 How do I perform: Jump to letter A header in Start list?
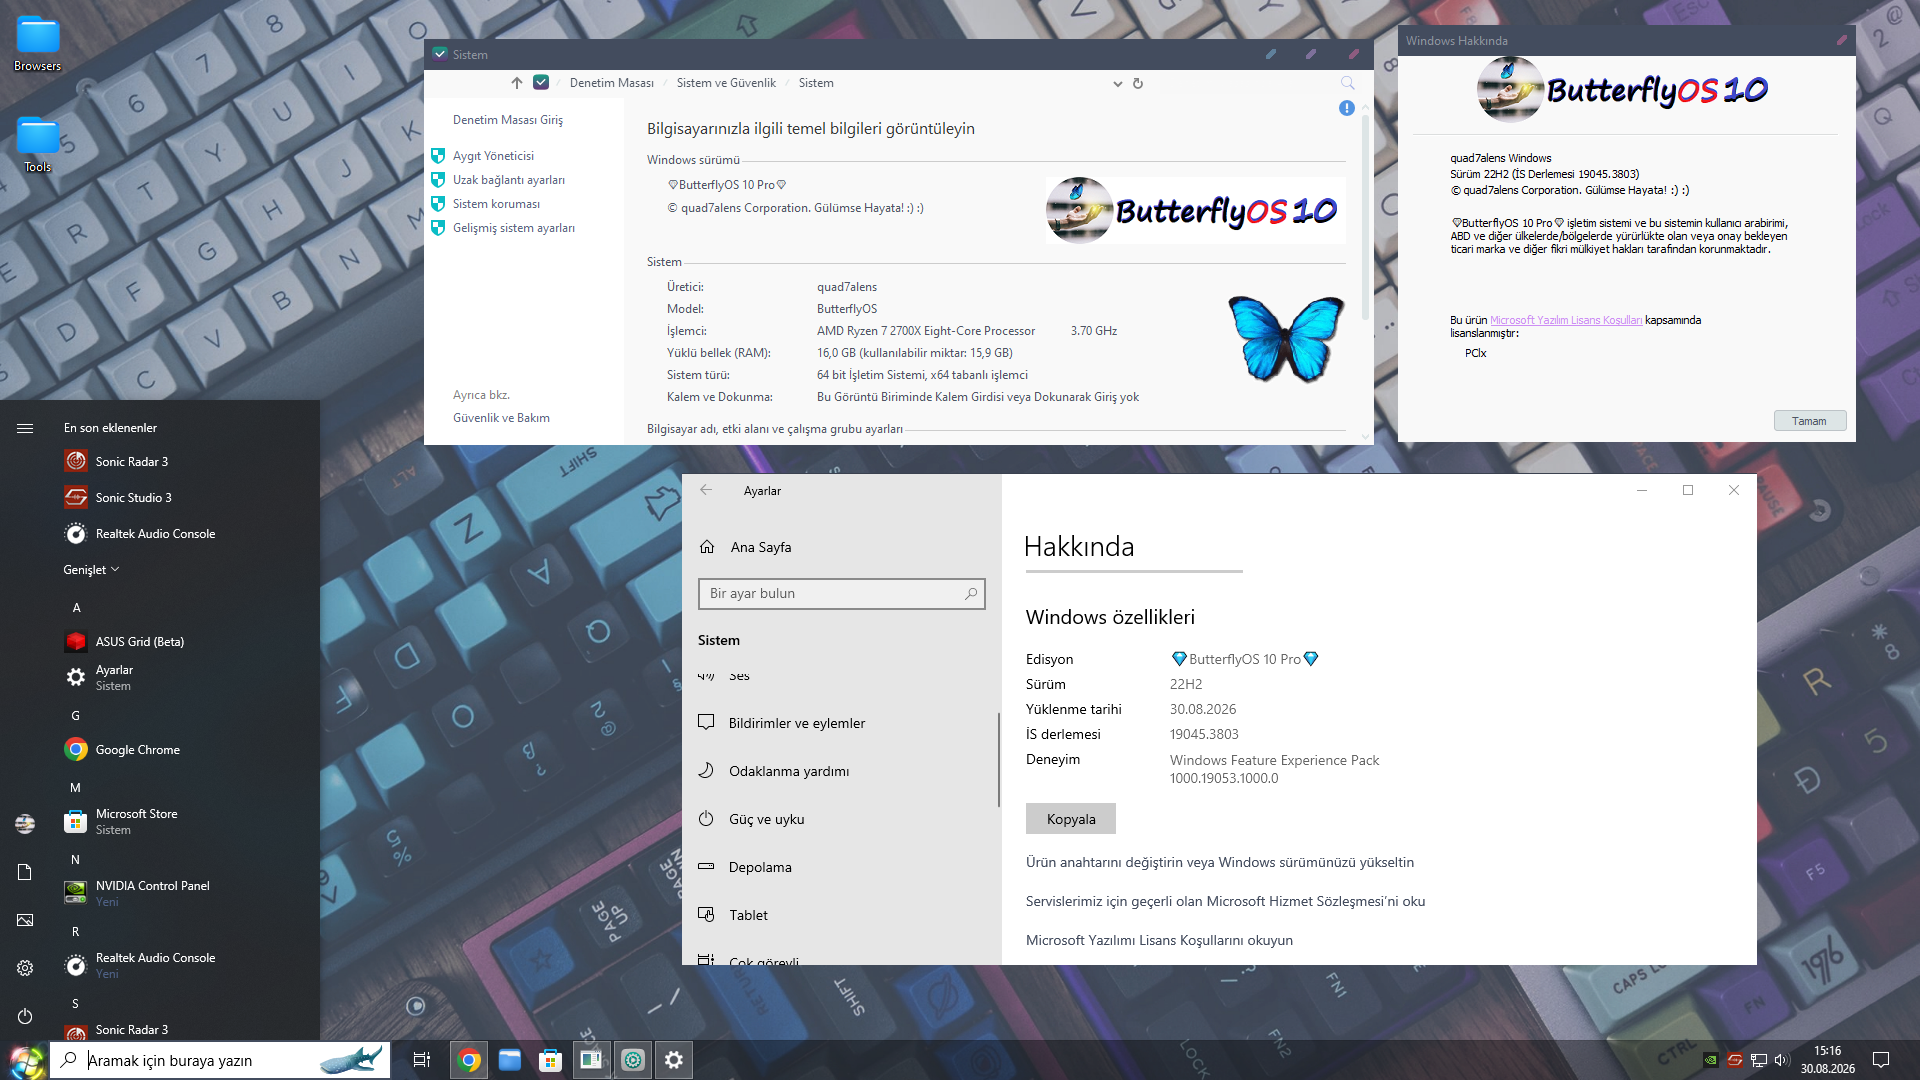[76, 608]
